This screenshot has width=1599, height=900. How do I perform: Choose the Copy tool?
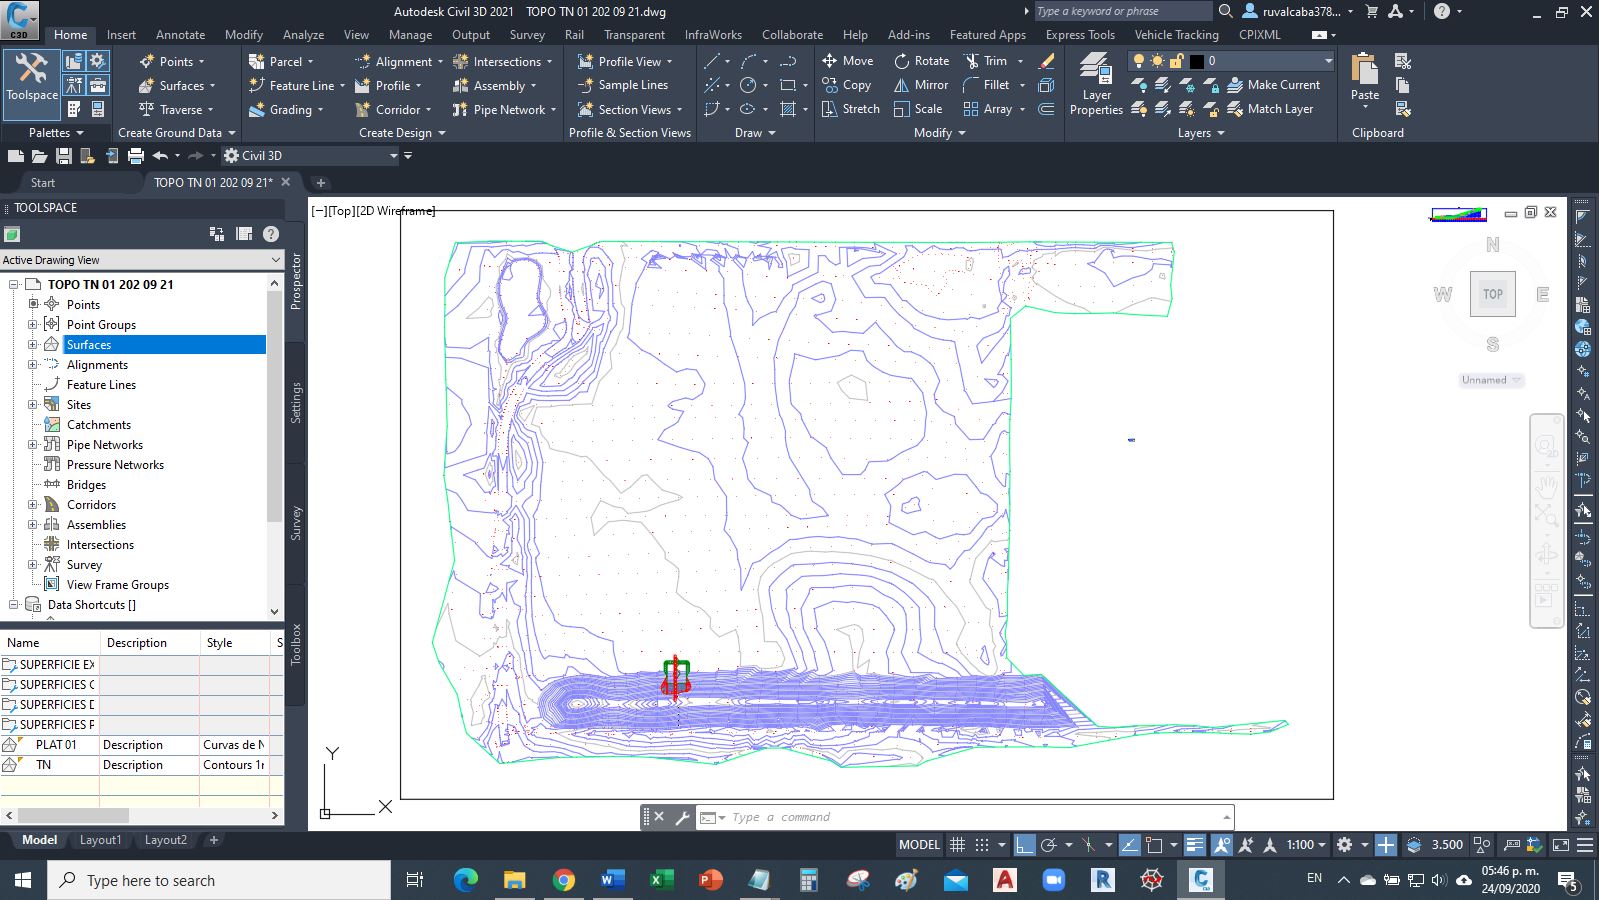click(846, 85)
